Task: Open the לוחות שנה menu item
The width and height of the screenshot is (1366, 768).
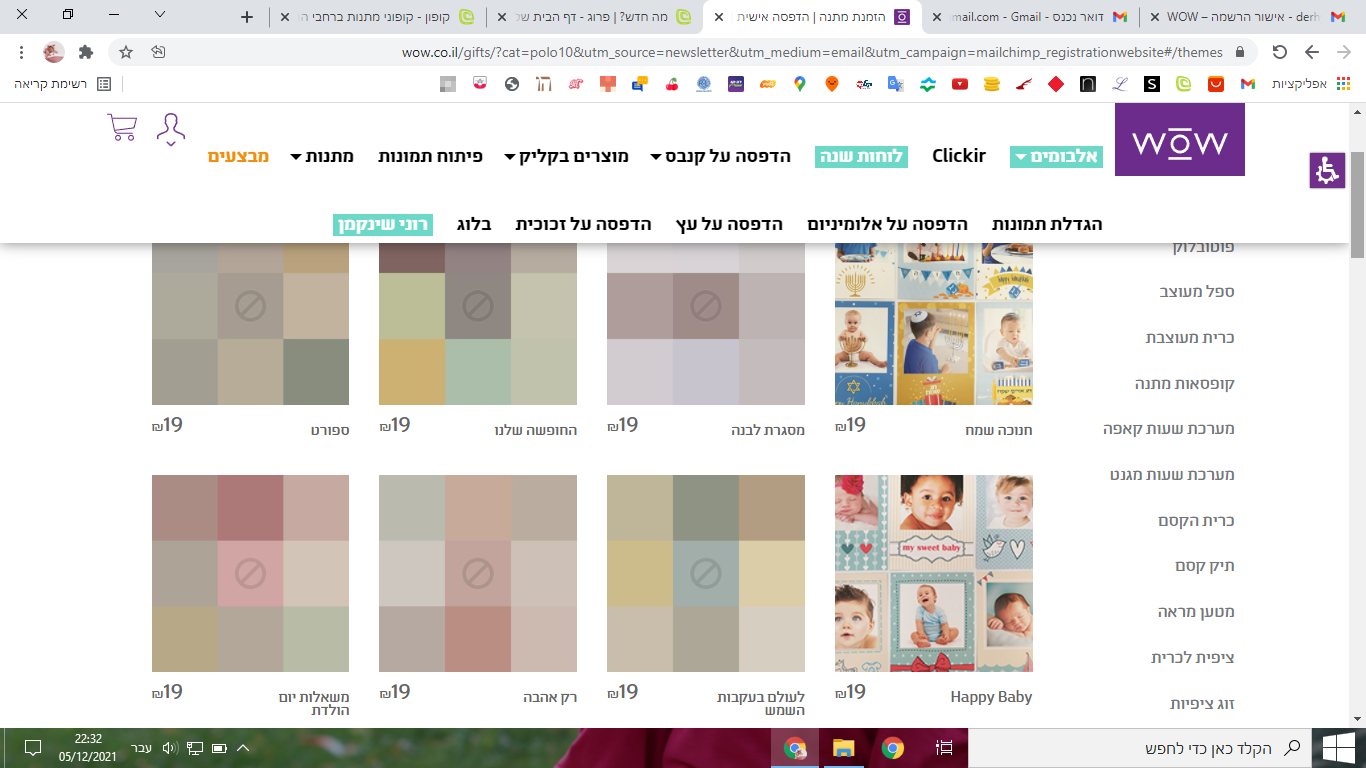Action: pos(861,156)
